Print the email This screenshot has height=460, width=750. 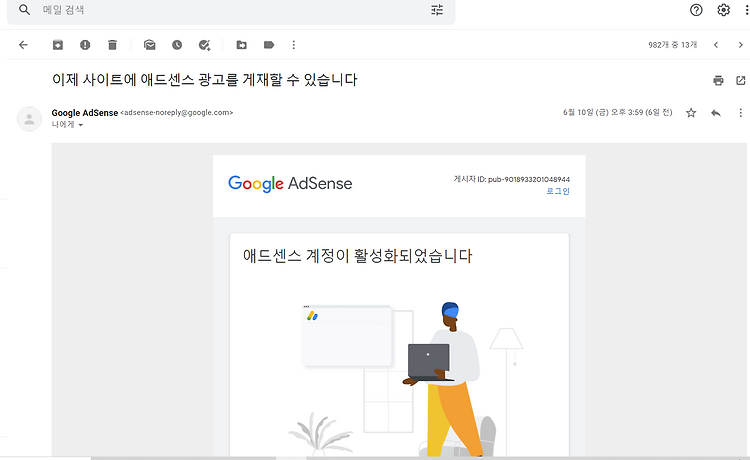coord(718,80)
